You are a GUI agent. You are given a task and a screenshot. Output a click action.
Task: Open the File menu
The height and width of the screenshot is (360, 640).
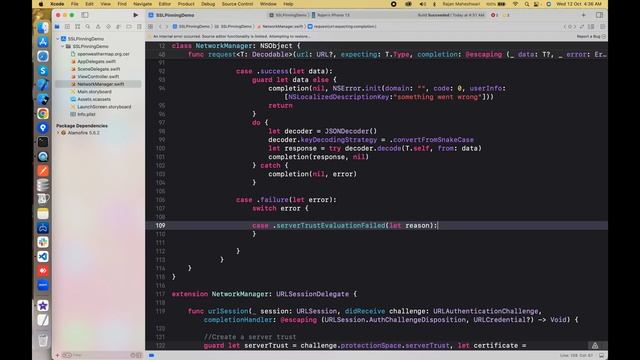tap(75, 4)
